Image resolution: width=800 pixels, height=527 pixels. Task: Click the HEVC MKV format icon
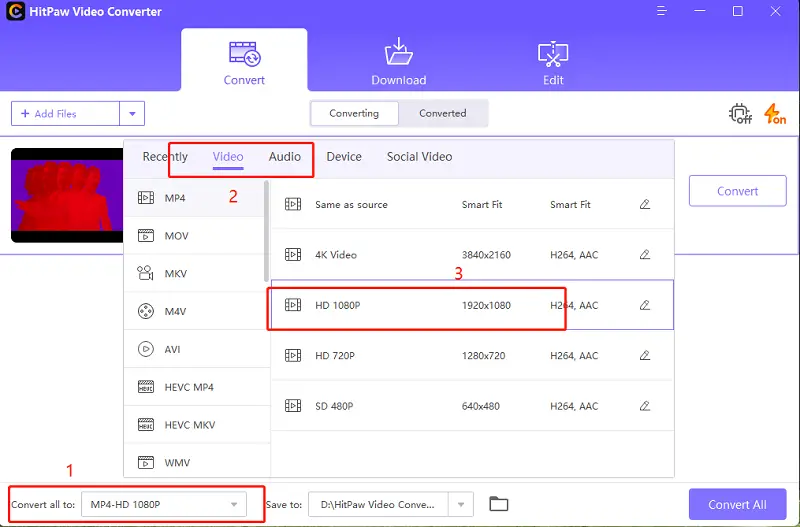click(146, 424)
